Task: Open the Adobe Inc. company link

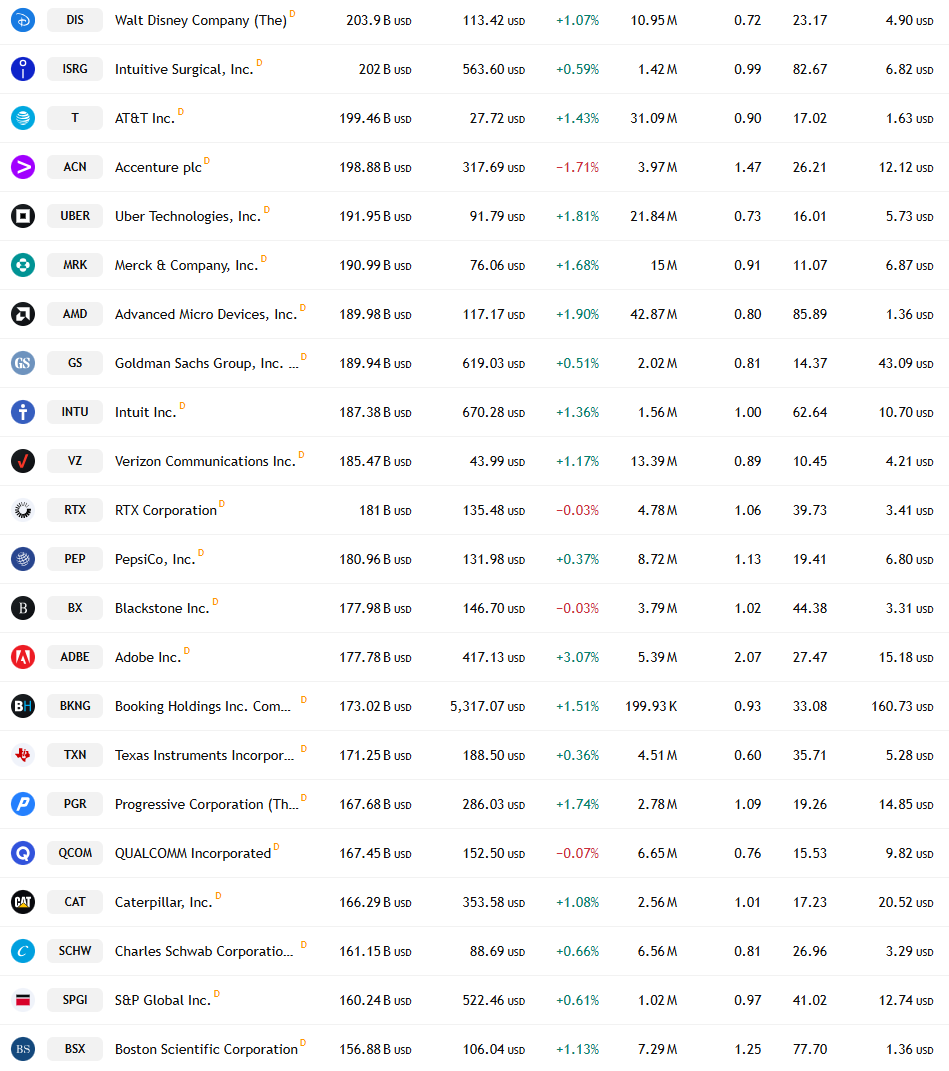Action: click(148, 657)
